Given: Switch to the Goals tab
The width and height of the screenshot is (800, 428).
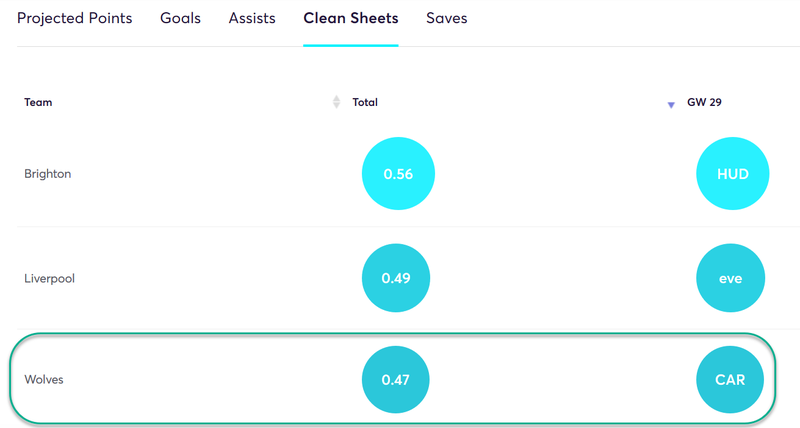Looking at the screenshot, I should point(180,18).
